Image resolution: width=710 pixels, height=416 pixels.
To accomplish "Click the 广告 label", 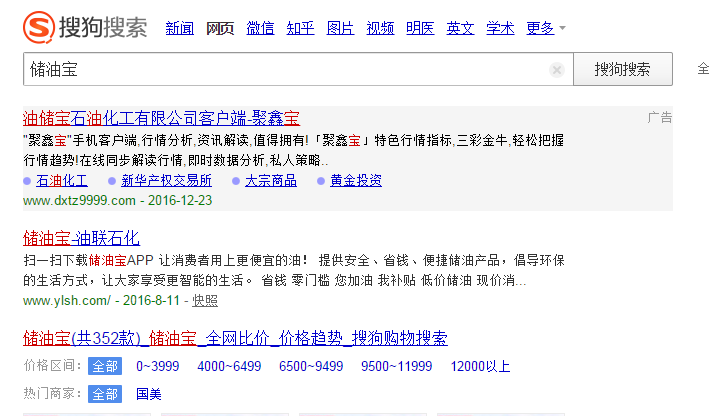I will tap(660, 118).
